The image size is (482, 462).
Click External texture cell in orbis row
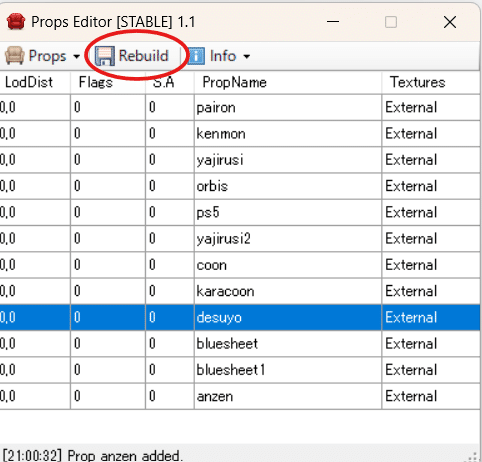[431, 186]
